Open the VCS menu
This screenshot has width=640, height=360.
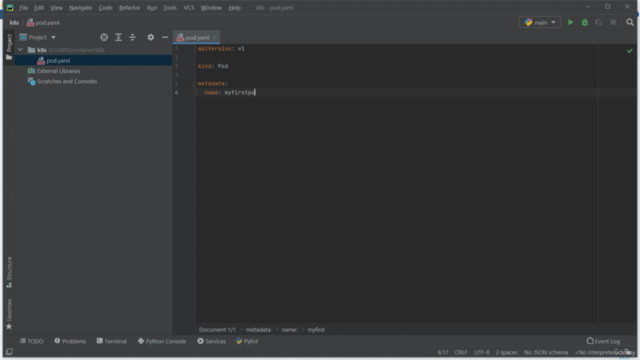[x=189, y=8]
